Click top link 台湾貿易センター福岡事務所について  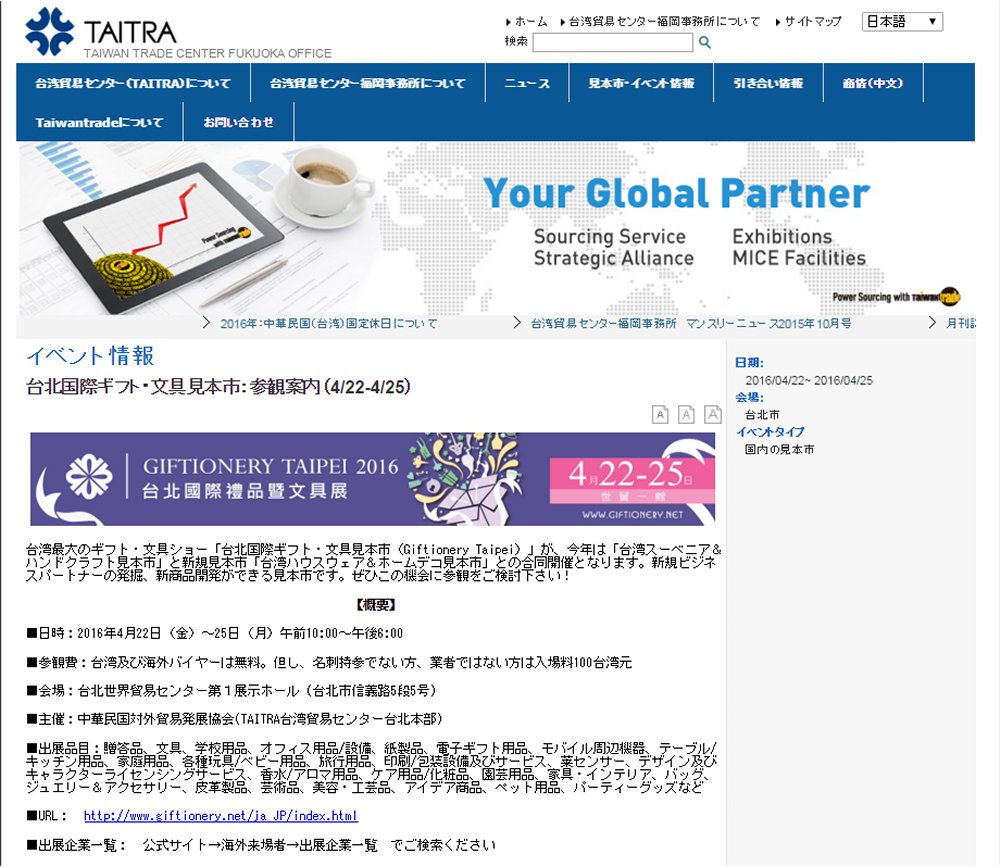coord(664,21)
